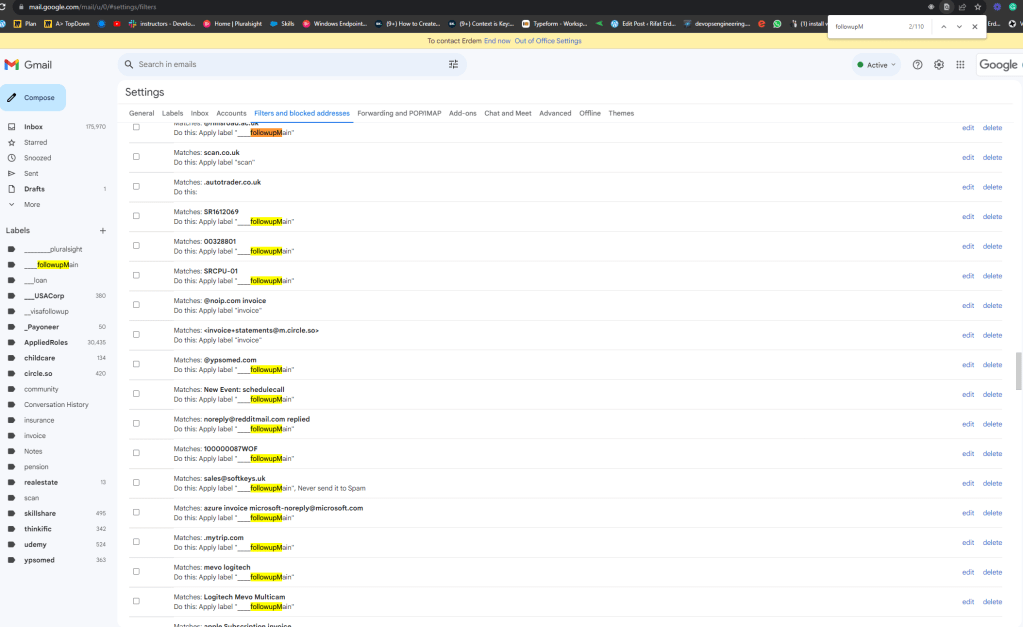Open the Chat and Meet tab

[x=508, y=114]
